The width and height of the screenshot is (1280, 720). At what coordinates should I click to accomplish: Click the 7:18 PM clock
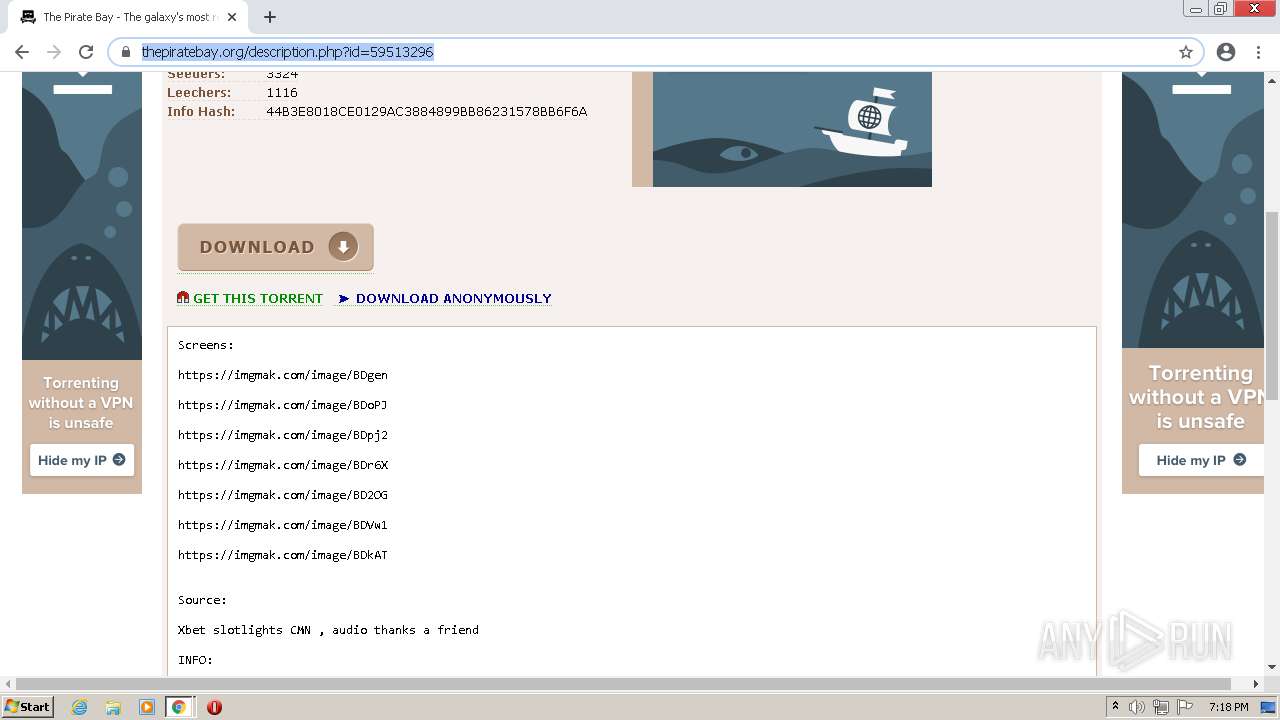1228,707
